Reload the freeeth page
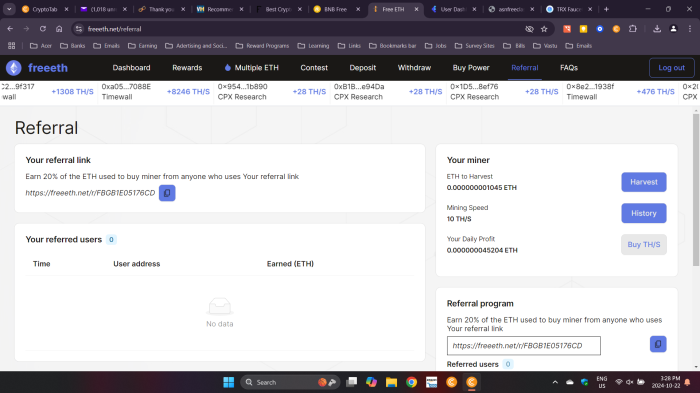Screen dimensions: 700x393 coord(43,29)
